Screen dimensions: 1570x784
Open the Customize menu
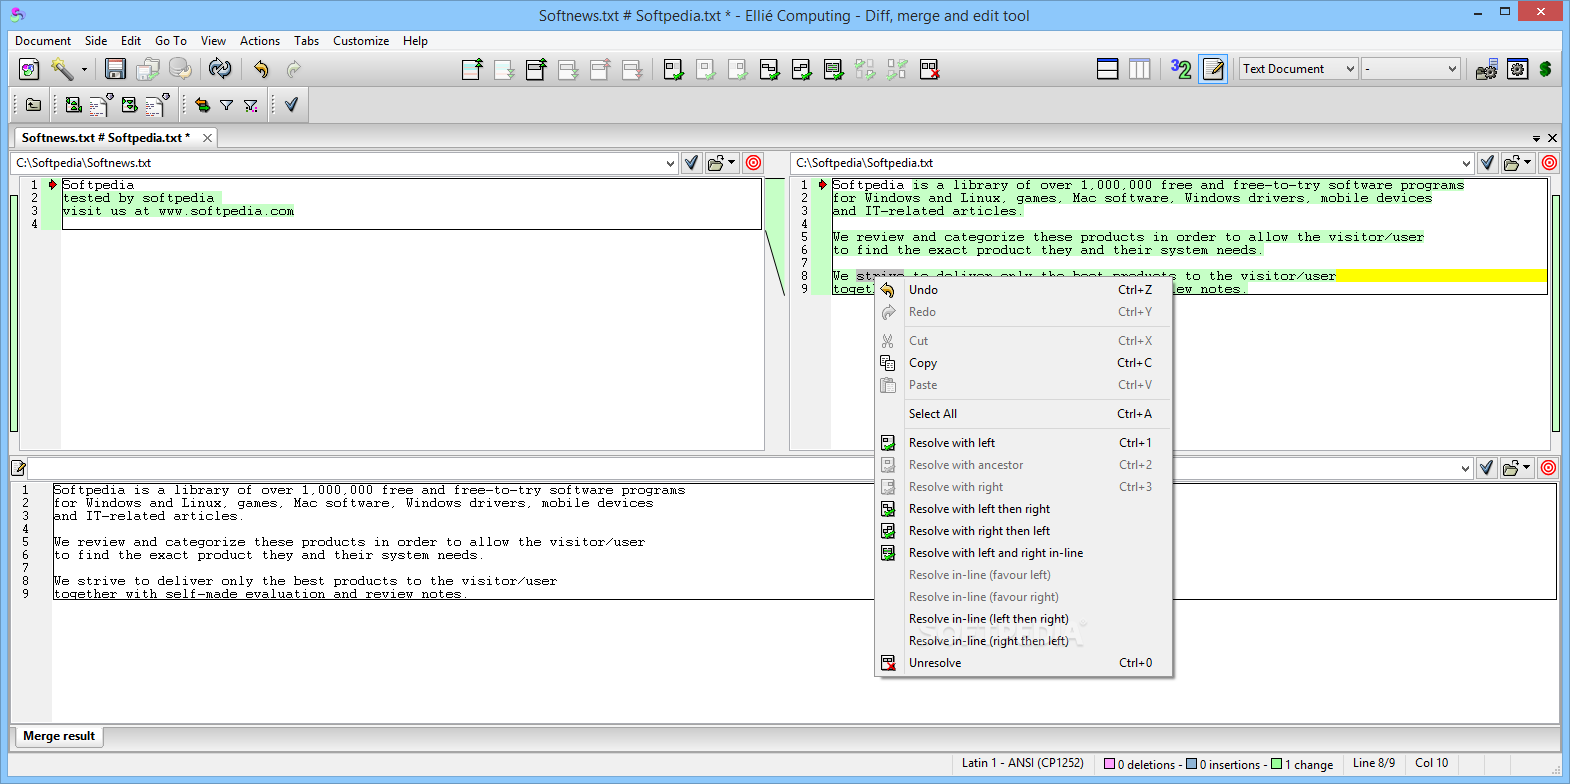click(x=361, y=41)
